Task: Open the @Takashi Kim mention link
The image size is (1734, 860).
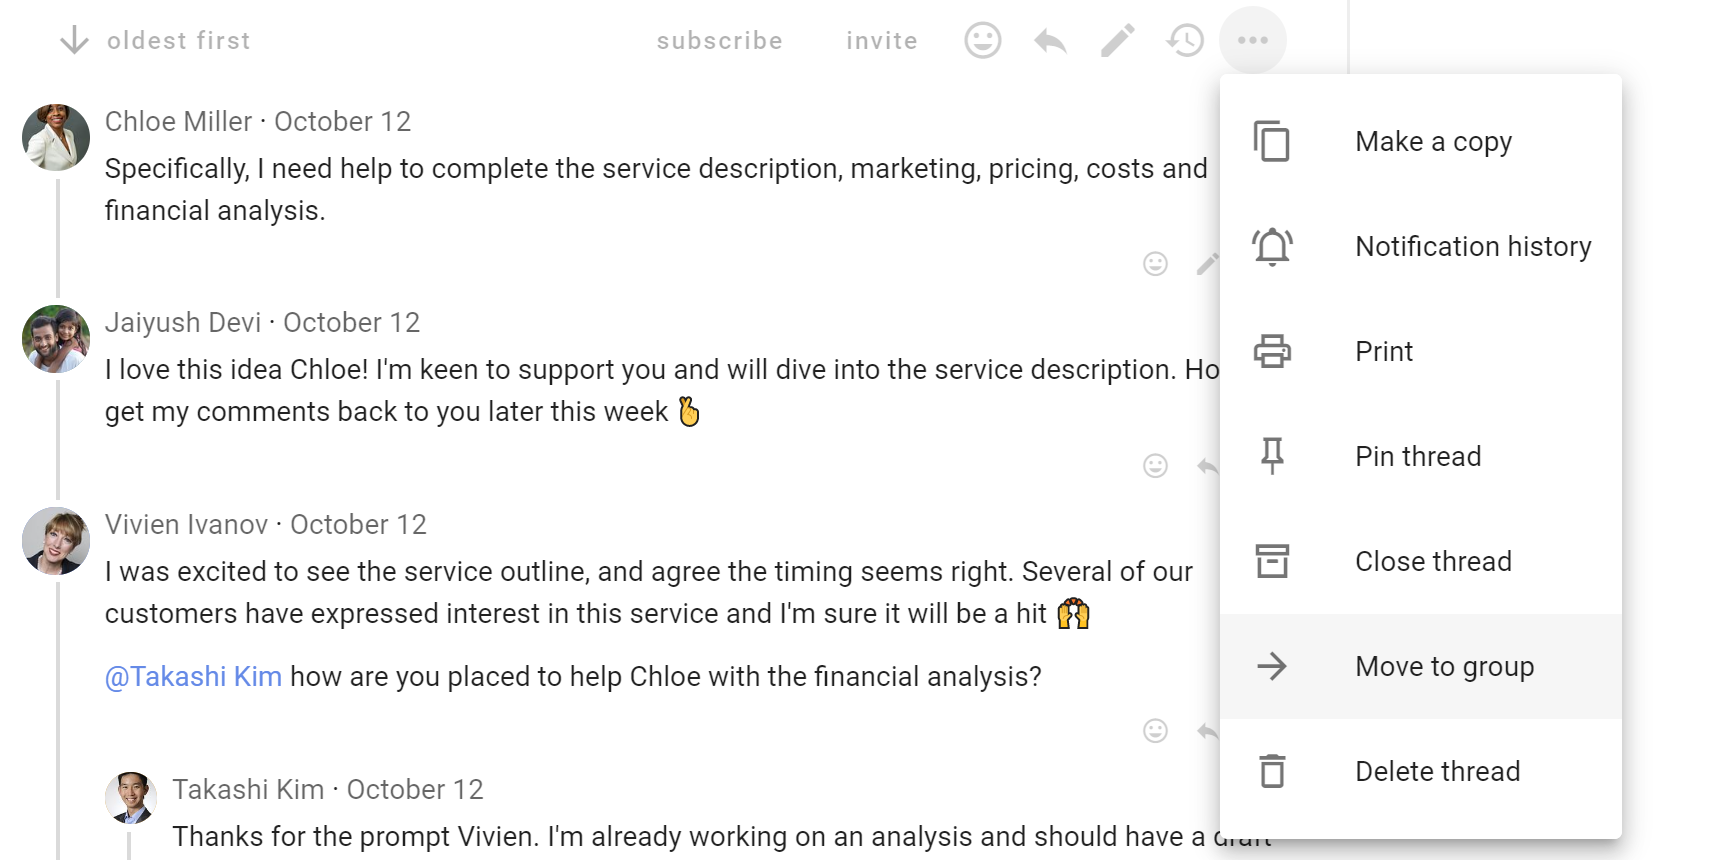Action: coord(193,677)
